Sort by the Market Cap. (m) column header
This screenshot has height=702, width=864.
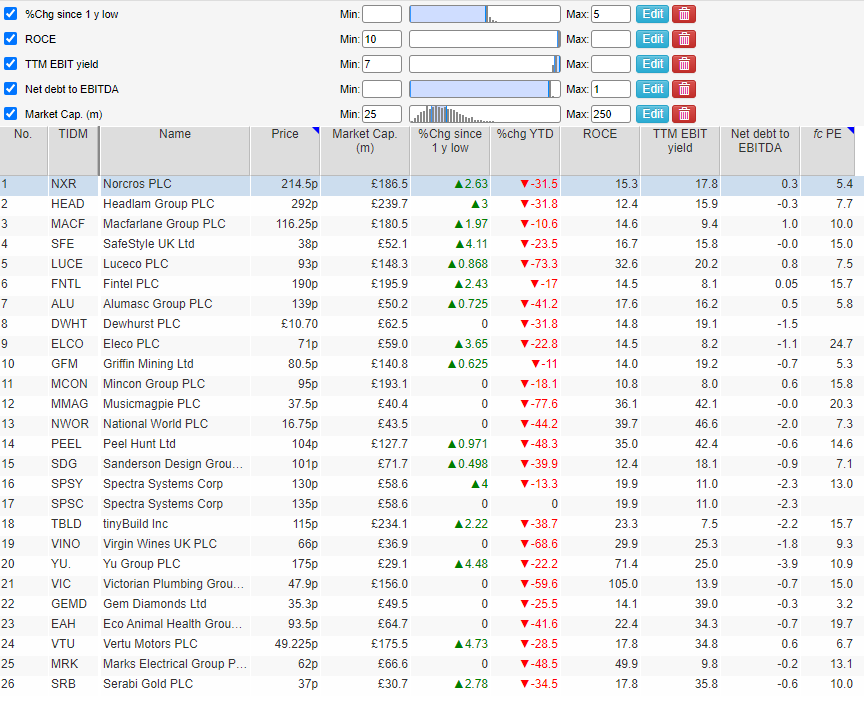pos(365,150)
